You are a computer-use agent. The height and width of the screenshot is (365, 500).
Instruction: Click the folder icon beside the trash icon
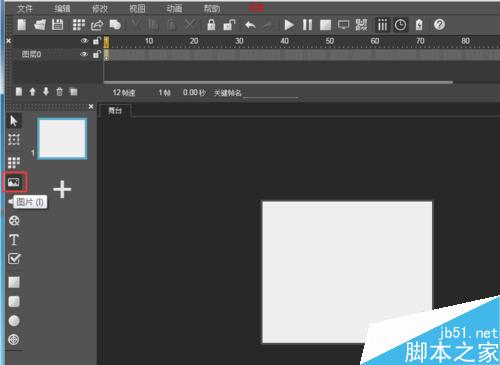(x=73, y=92)
